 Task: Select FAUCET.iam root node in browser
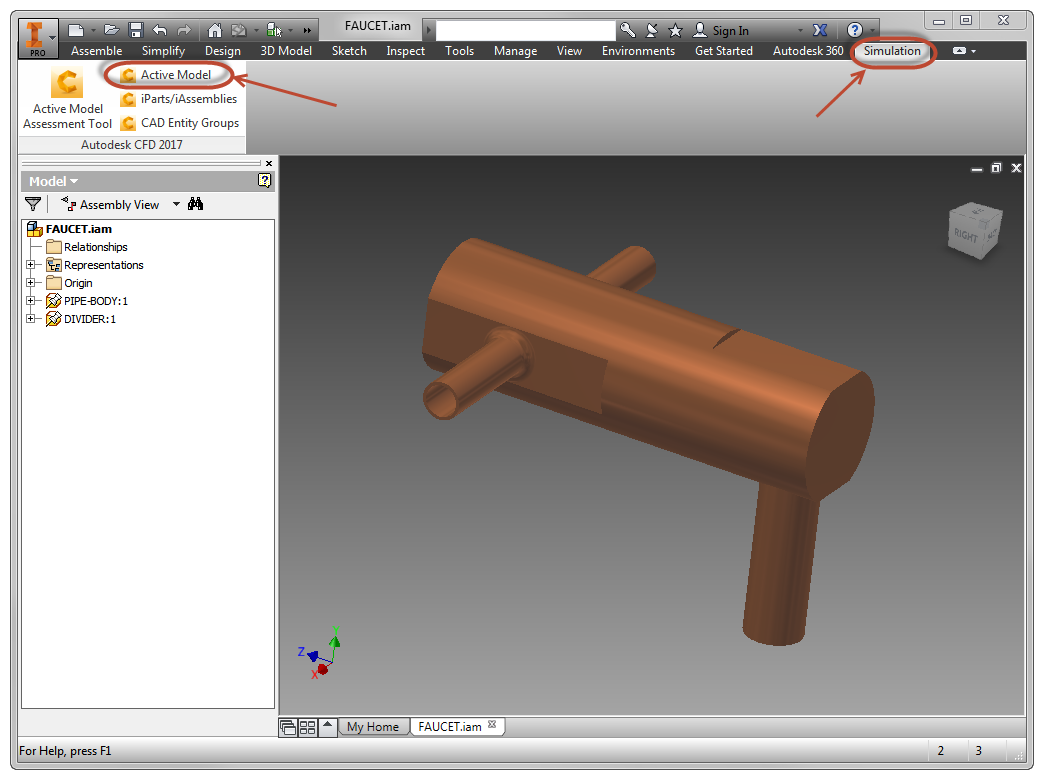(69, 229)
